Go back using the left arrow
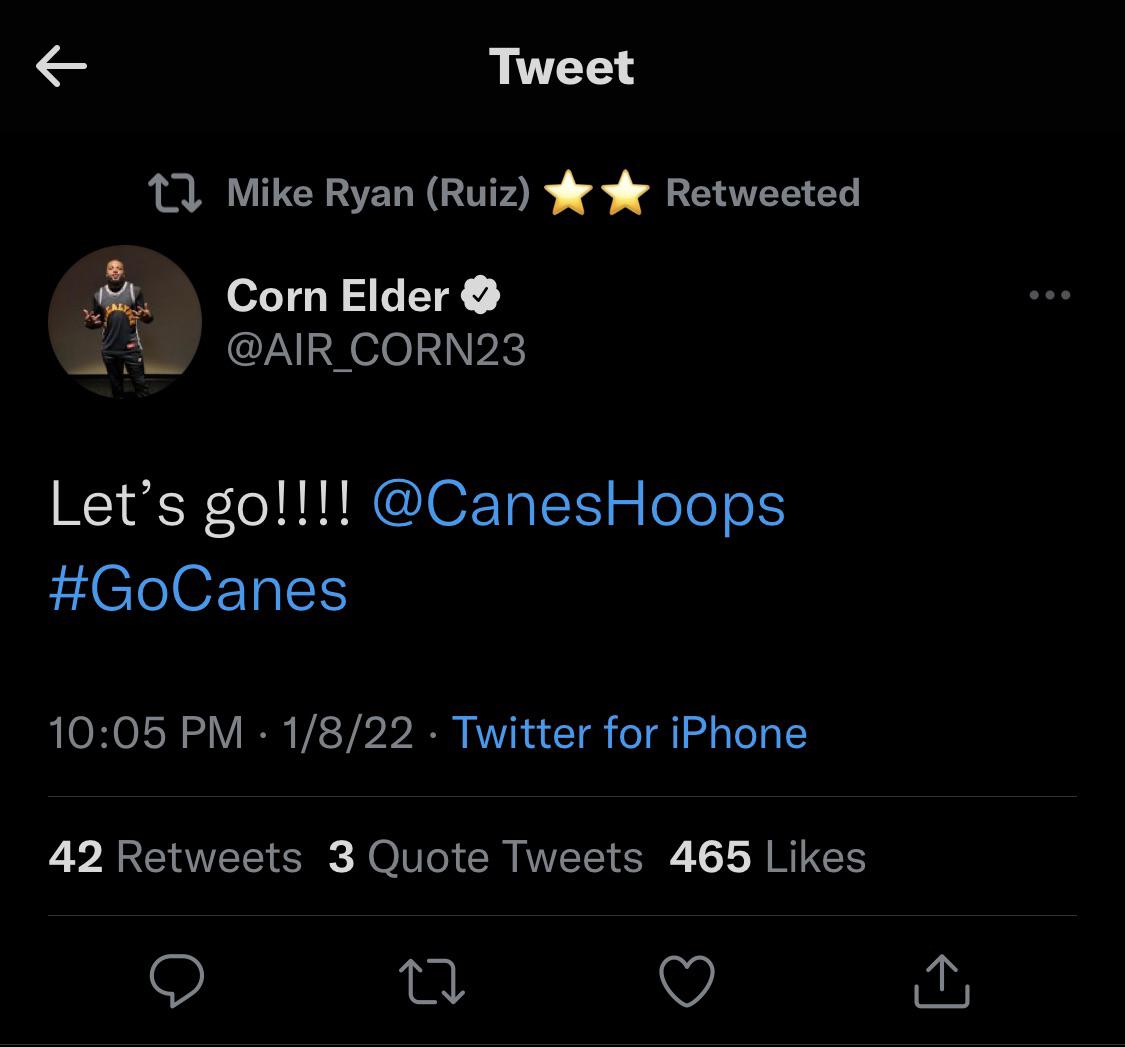Viewport: 1125px width, 1047px height. (x=61, y=67)
